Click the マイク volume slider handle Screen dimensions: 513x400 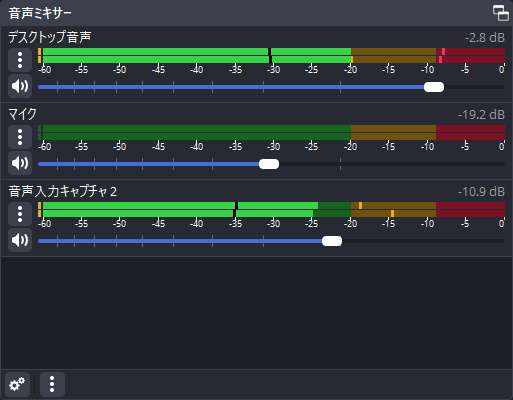[269, 164]
